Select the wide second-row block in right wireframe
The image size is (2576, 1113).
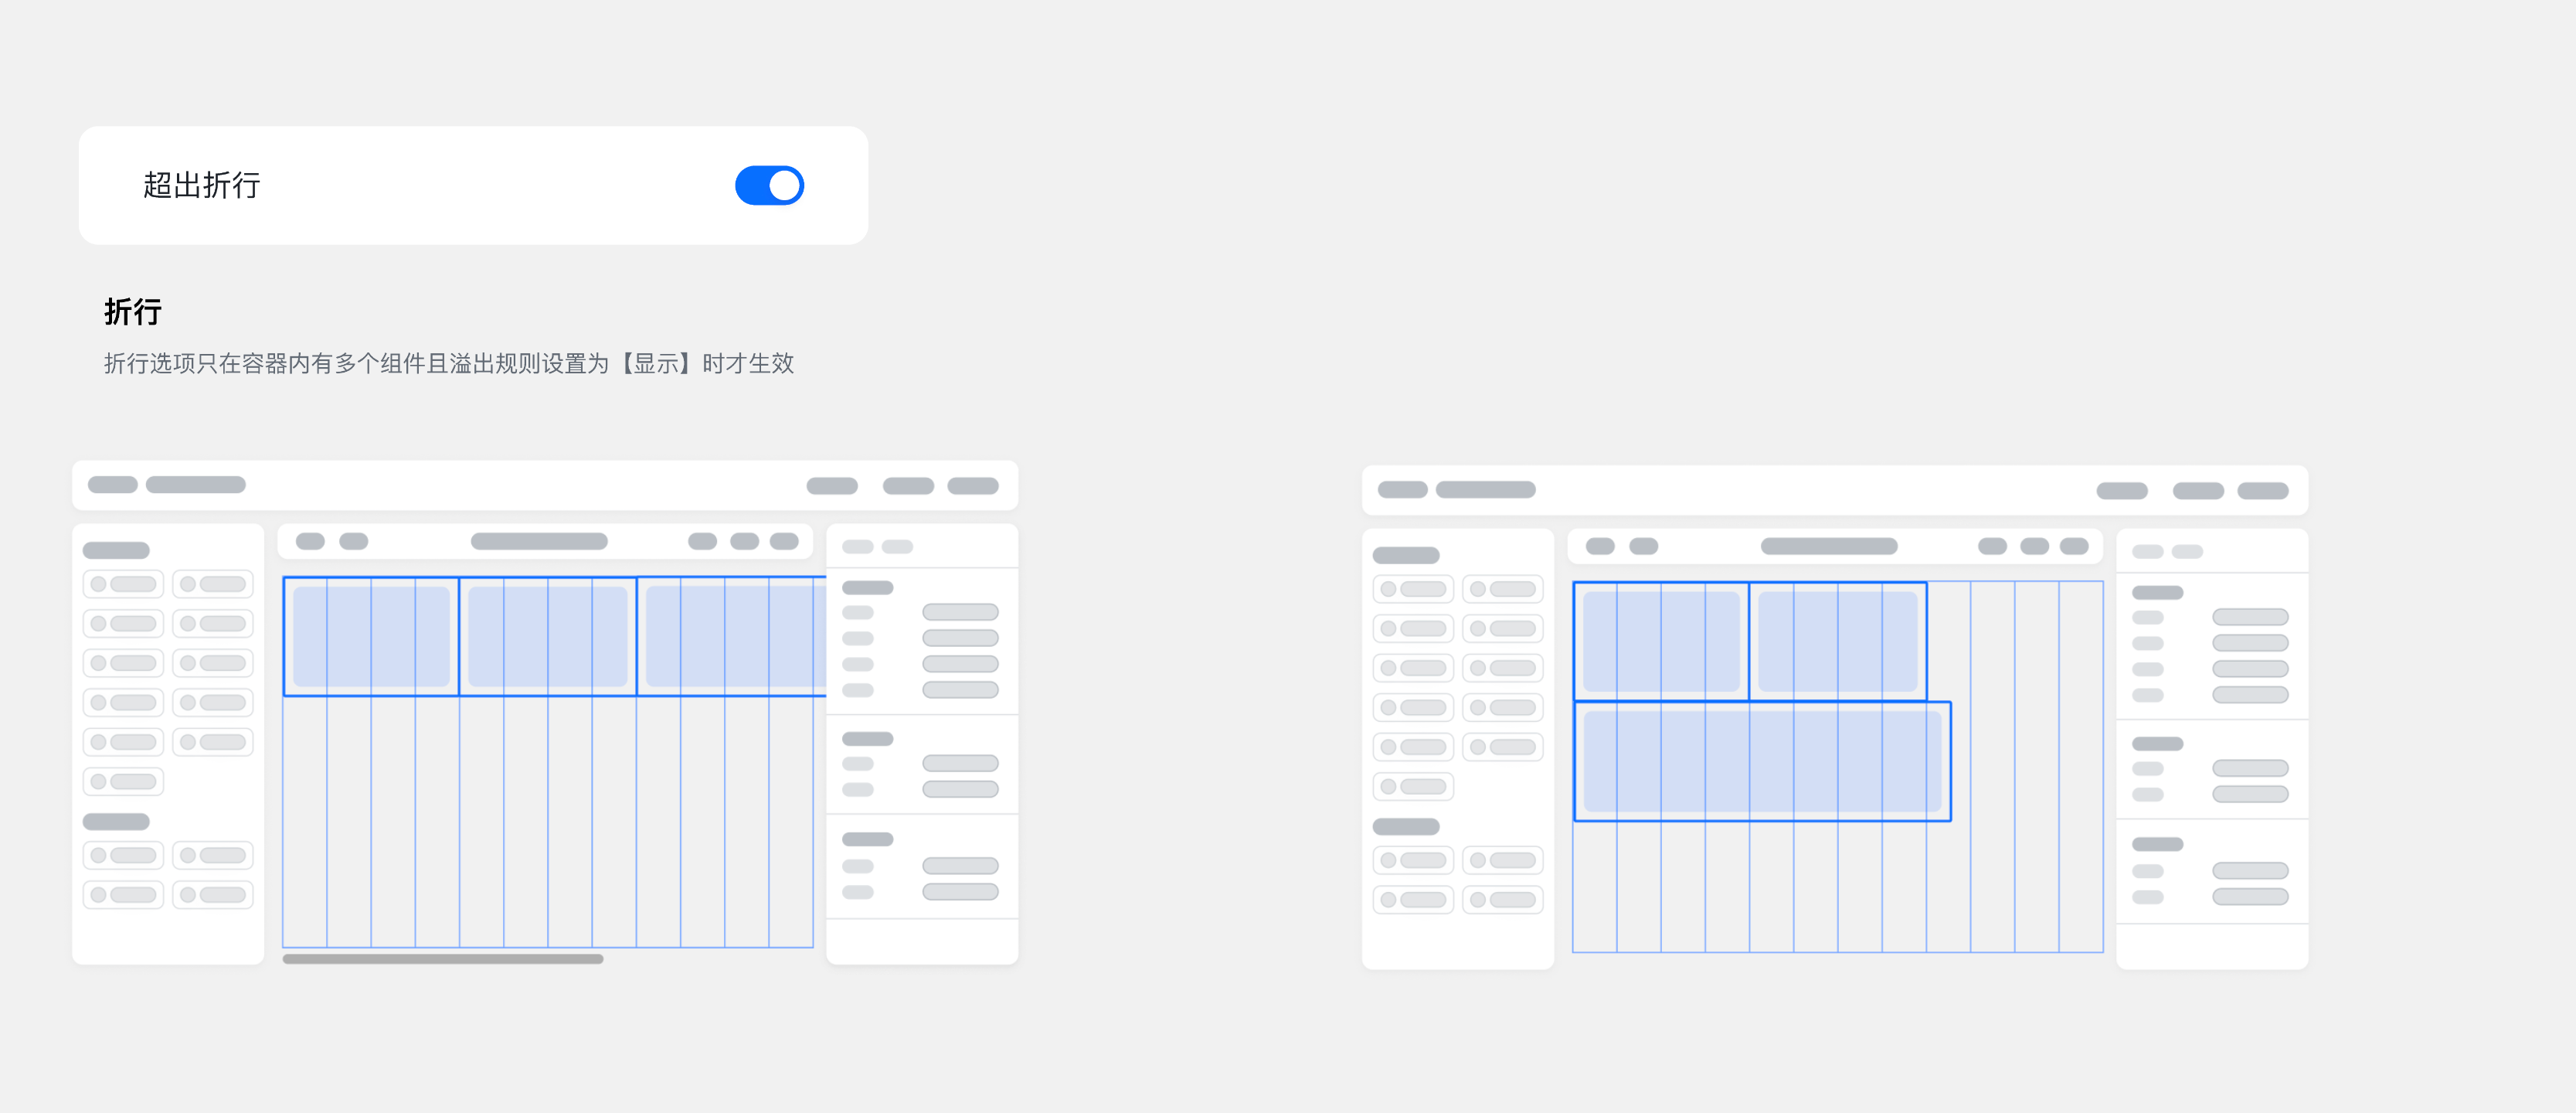click(1762, 761)
